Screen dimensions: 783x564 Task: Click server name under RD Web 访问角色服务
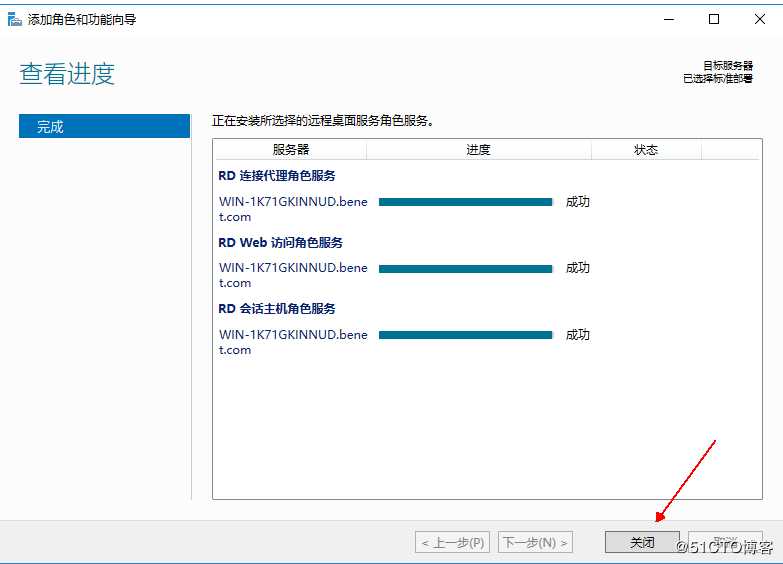click(x=293, y=275)
